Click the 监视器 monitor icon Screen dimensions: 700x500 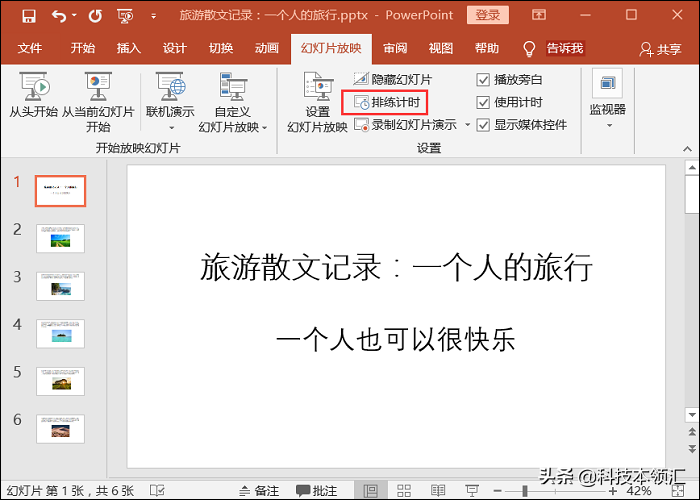click(607, 83)
